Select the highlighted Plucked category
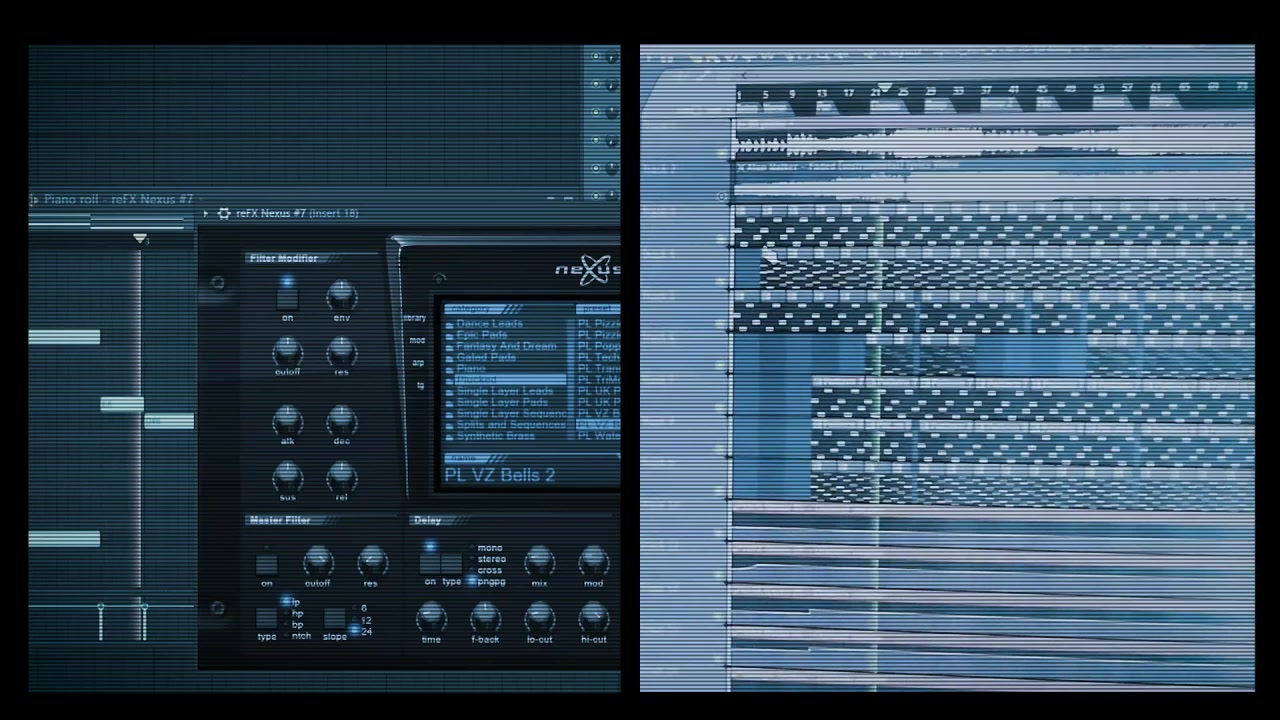1280x720 pixels. (509, 380)
